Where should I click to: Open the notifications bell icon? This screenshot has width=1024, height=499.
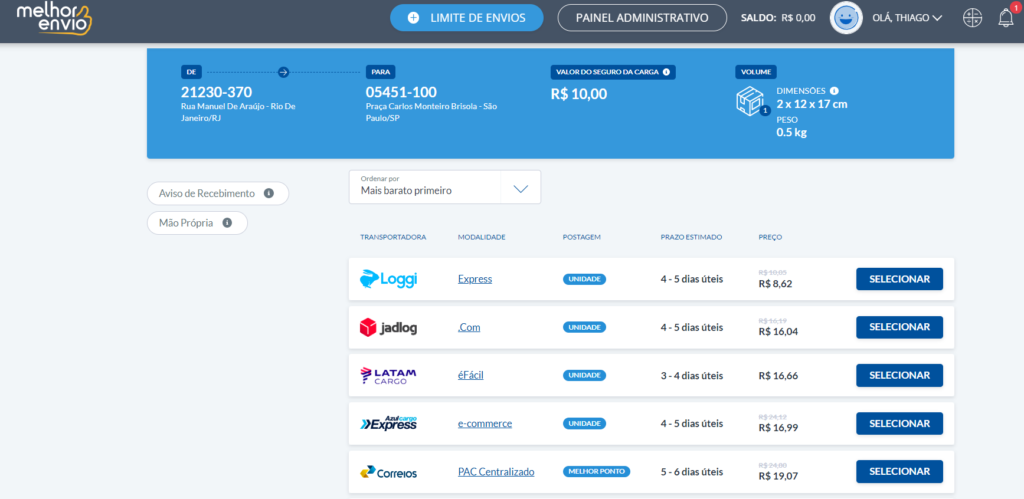tap(1006, 18)
